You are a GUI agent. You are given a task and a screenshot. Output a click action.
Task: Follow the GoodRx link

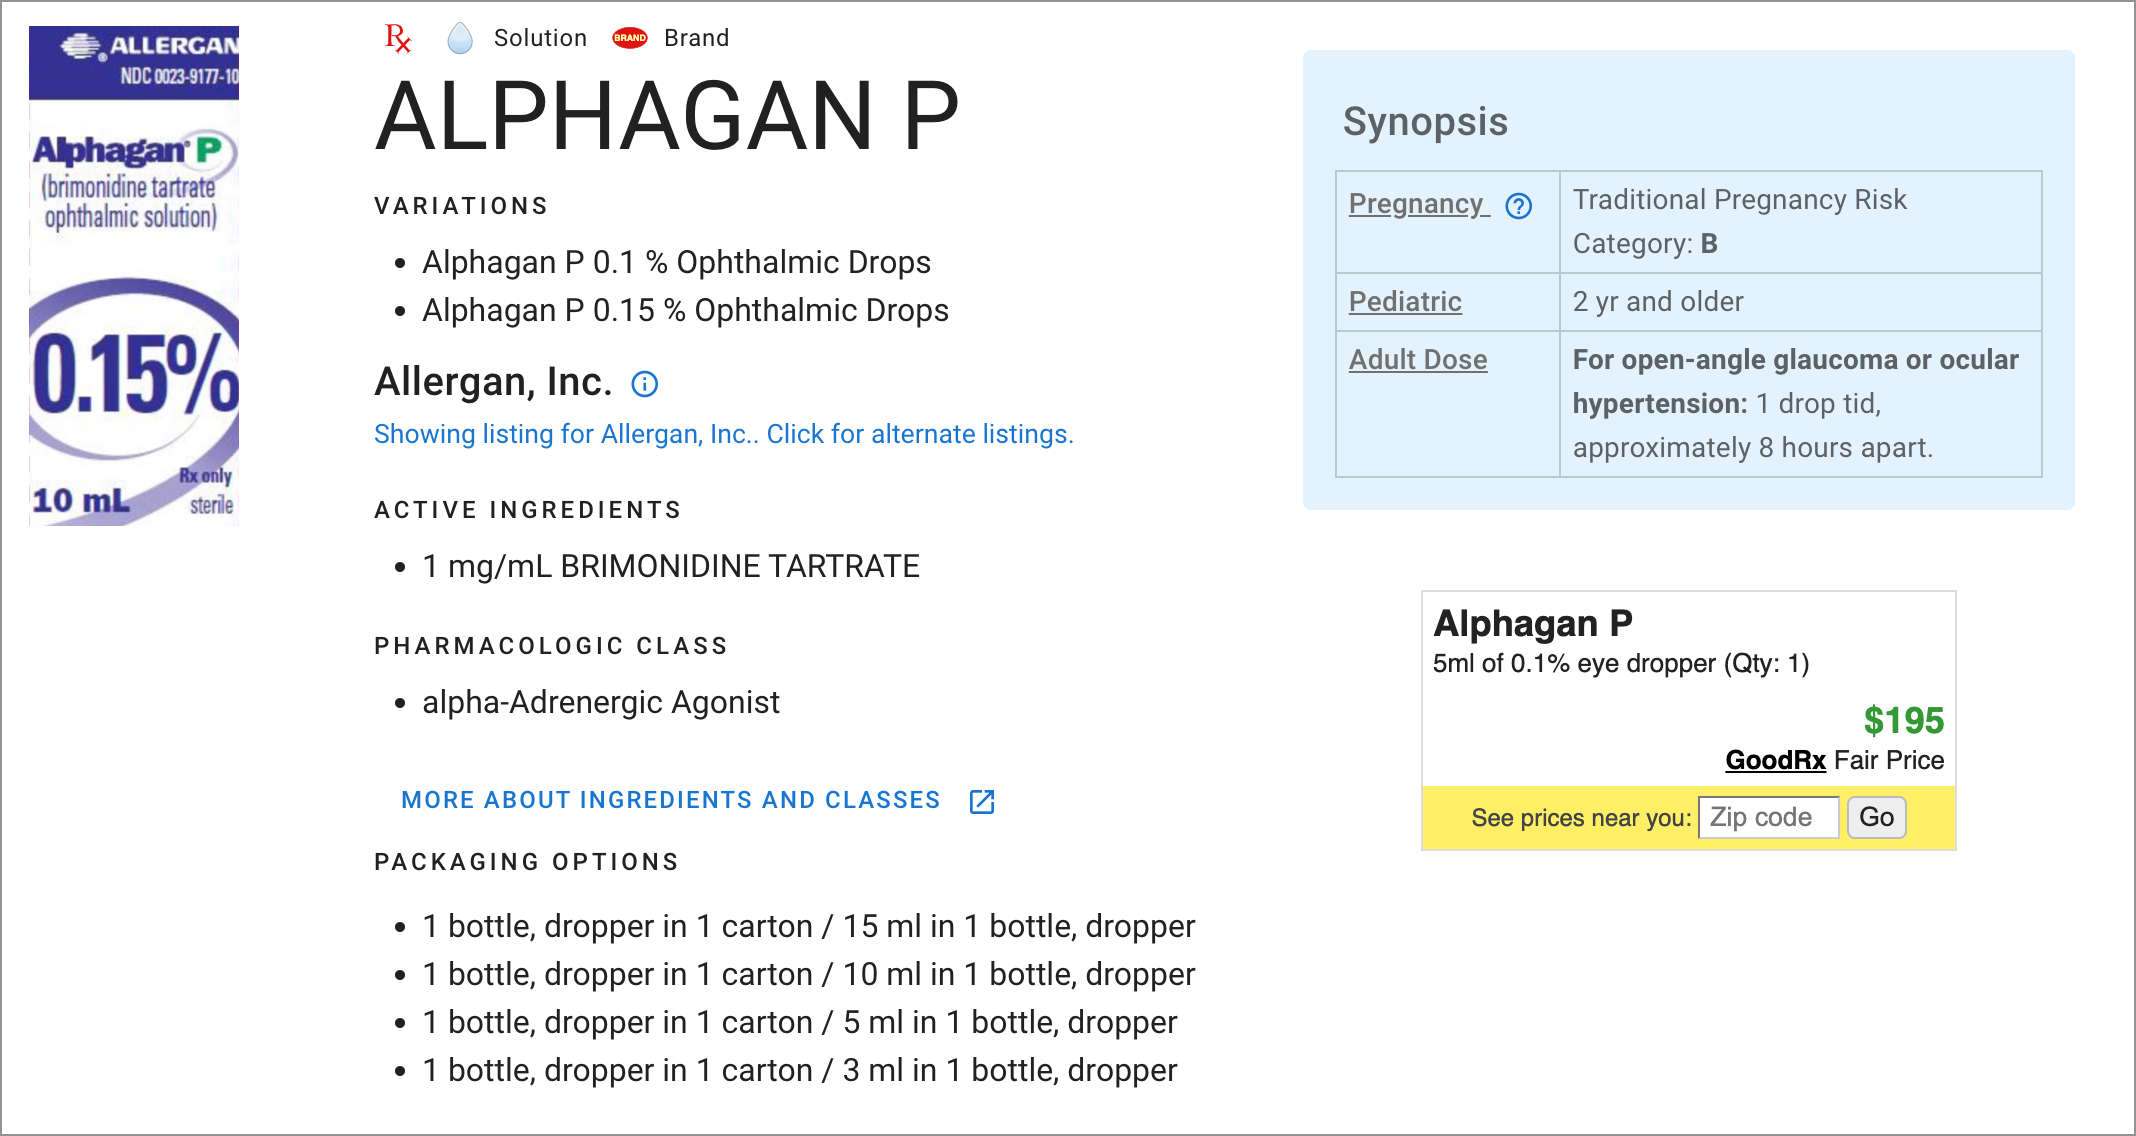pos(1775,760)
